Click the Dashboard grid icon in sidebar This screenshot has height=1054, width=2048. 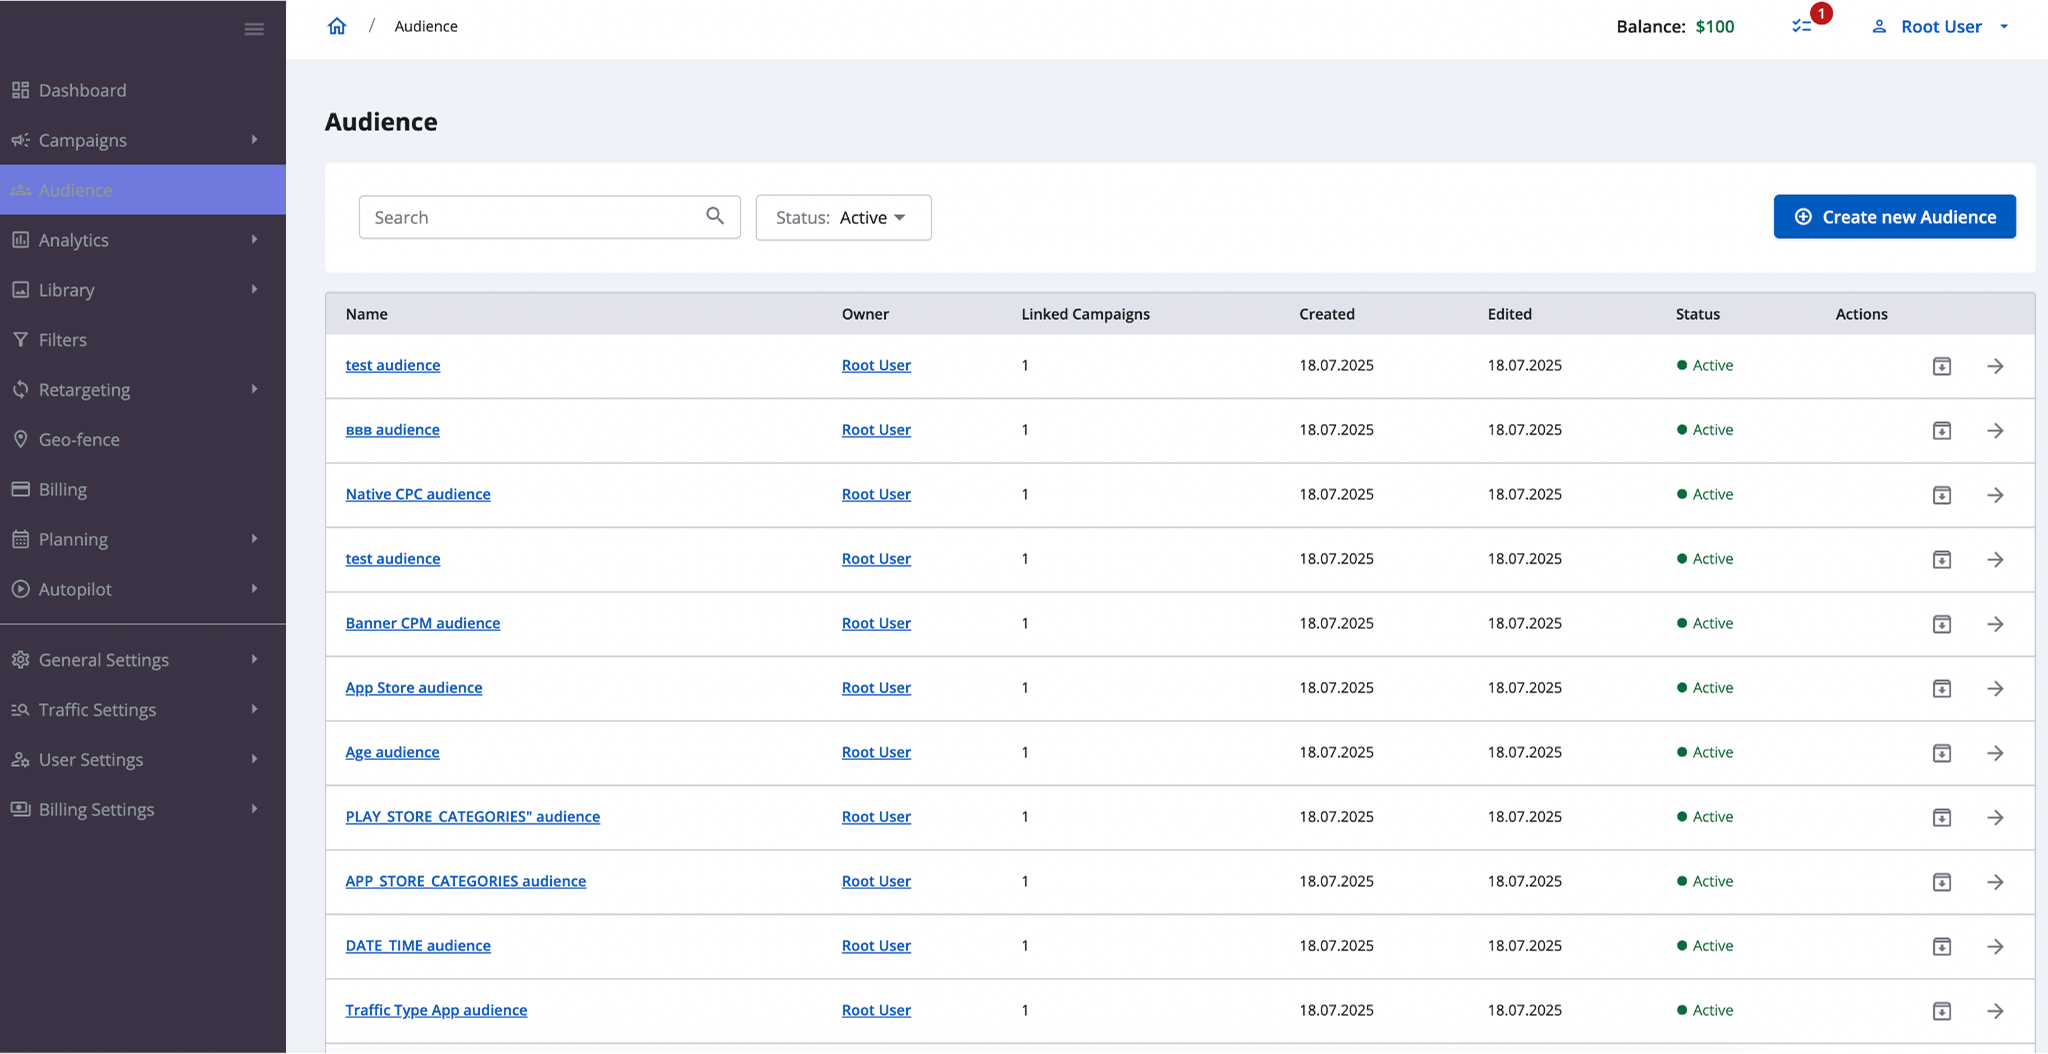pyautogui.click(x=20, y=90)
